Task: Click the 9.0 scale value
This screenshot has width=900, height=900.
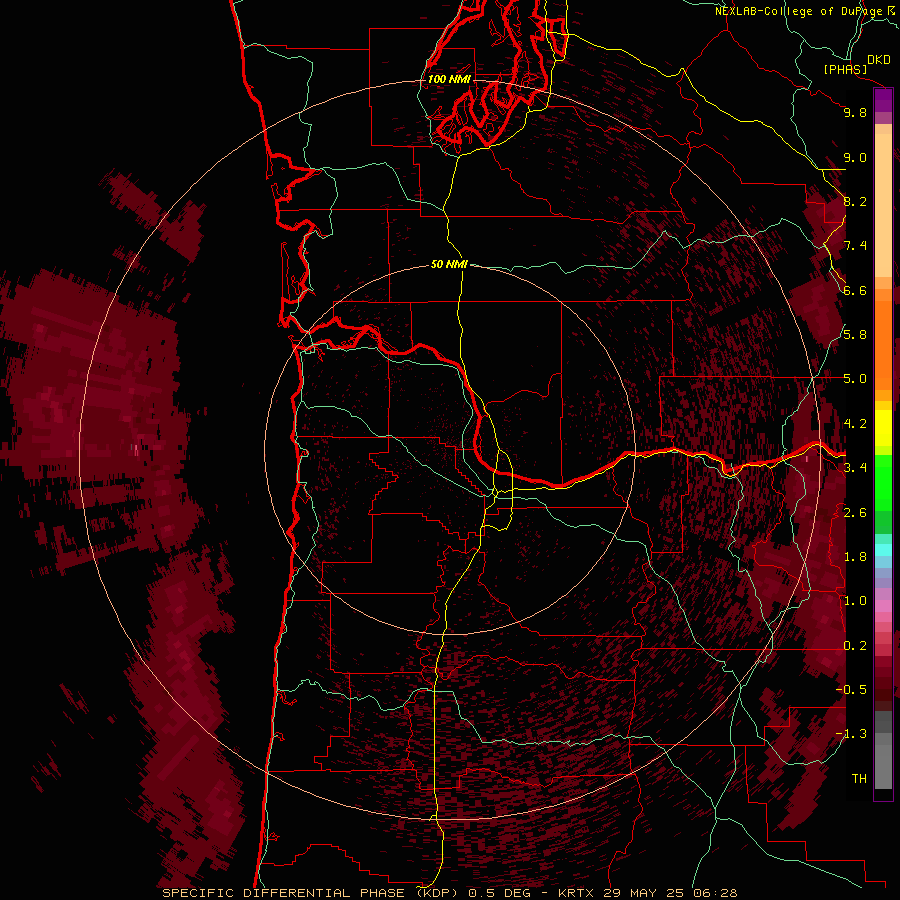Action: [855, 157]
